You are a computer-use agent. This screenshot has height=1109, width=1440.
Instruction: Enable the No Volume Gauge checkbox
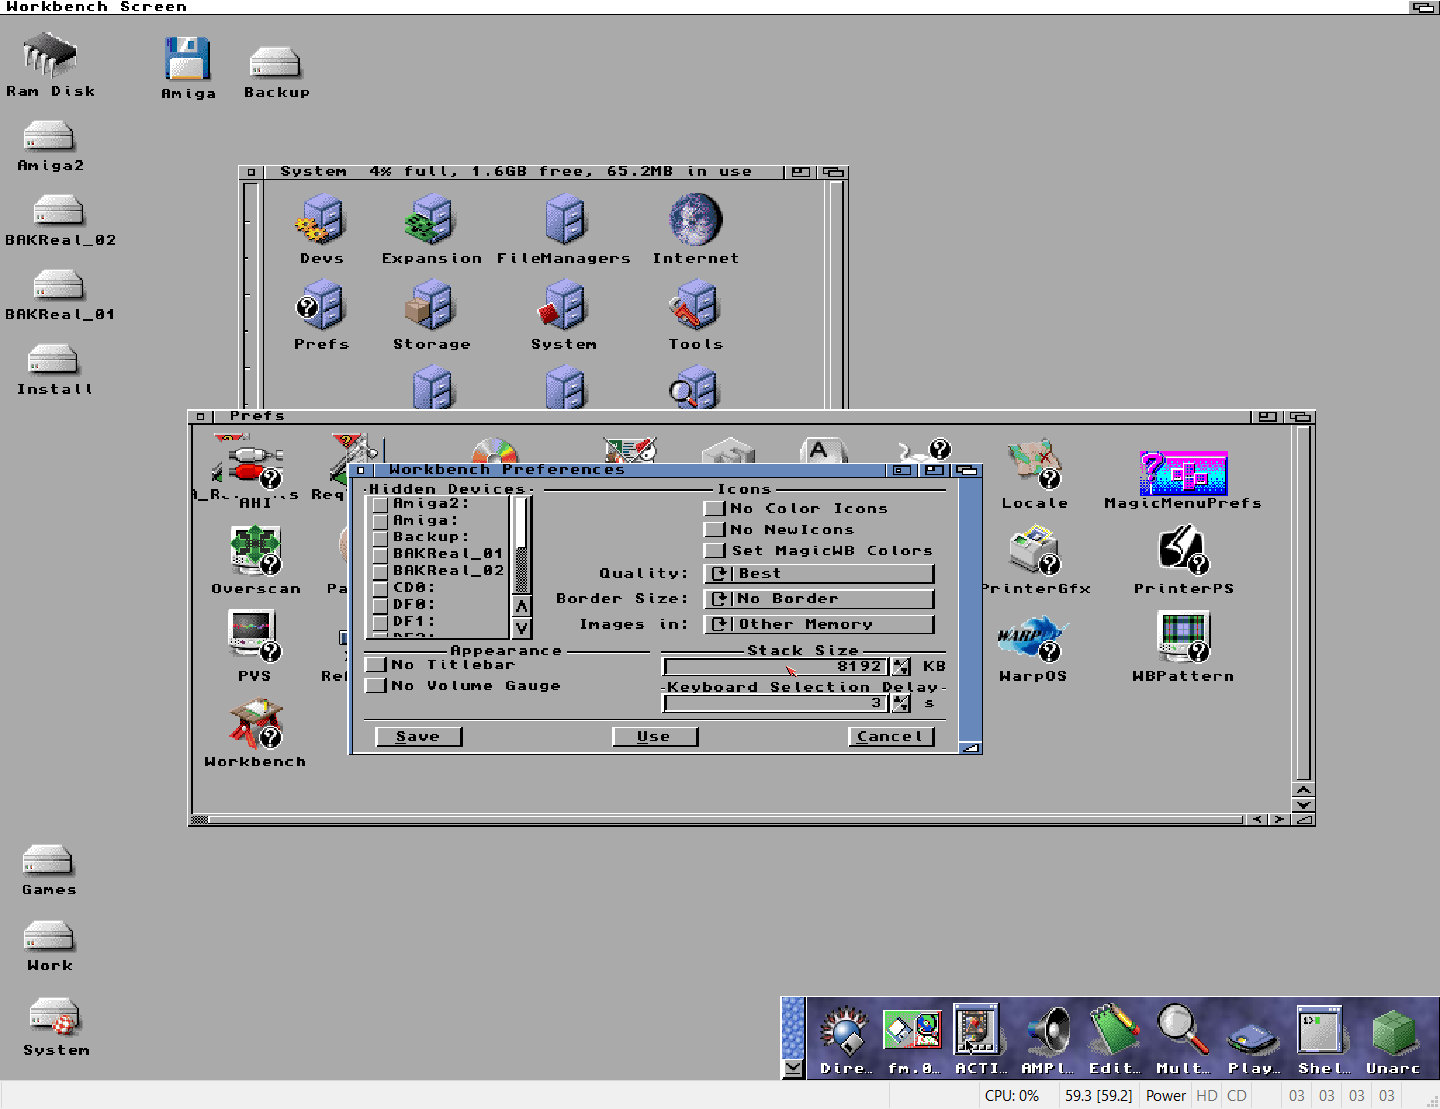(375, 685)
